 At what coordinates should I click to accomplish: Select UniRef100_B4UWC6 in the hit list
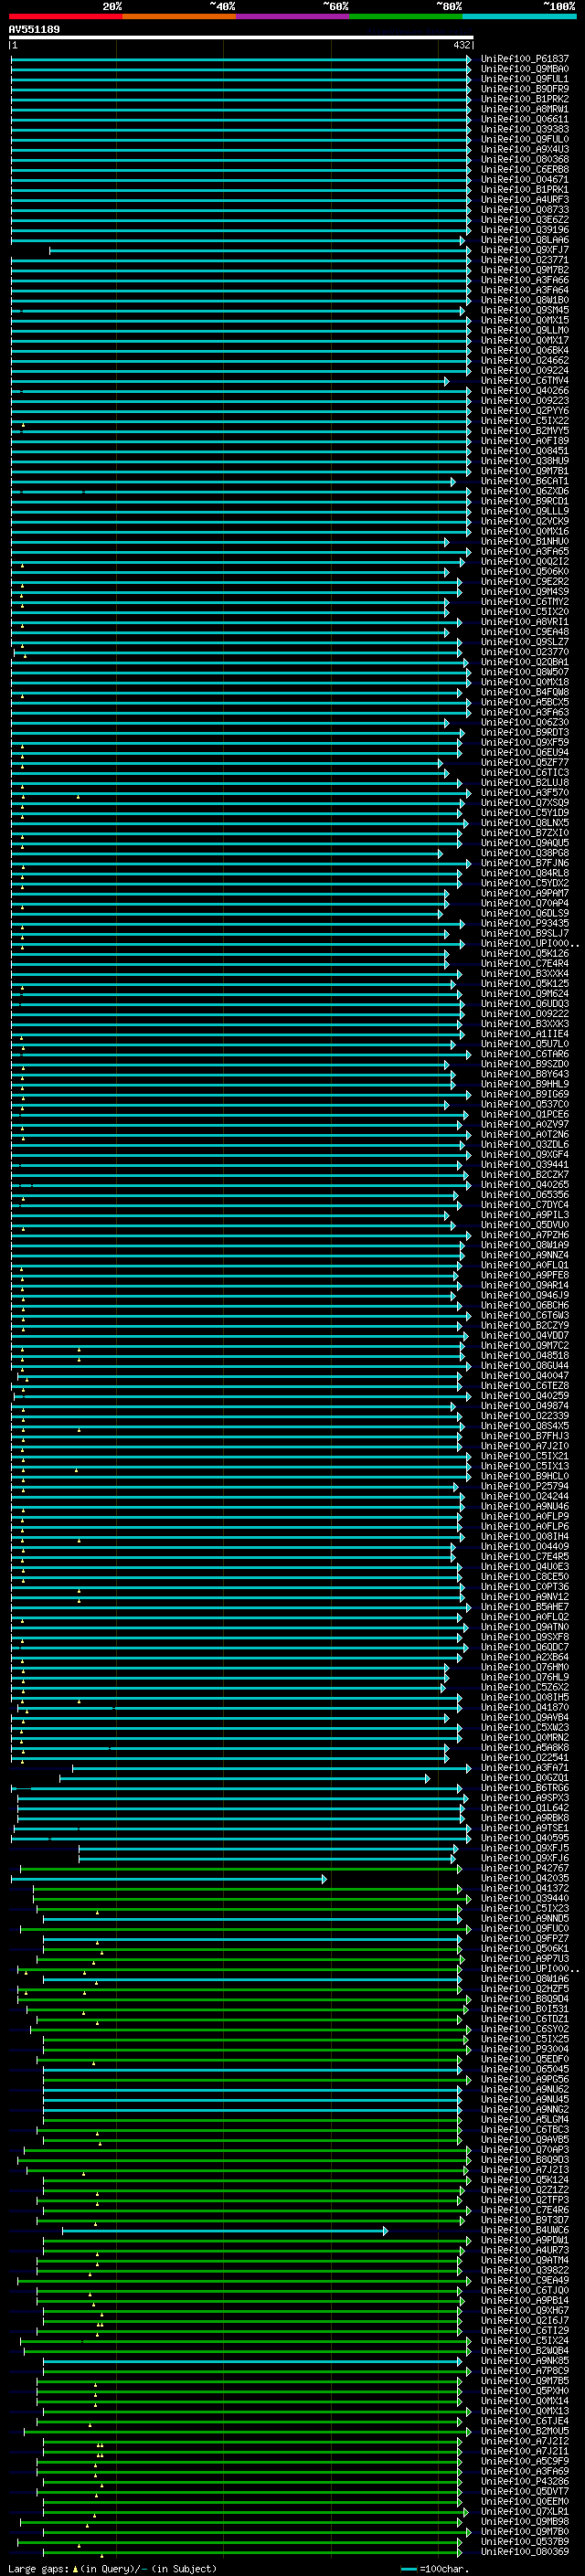pyautogui.click(x=525, y=2230)
